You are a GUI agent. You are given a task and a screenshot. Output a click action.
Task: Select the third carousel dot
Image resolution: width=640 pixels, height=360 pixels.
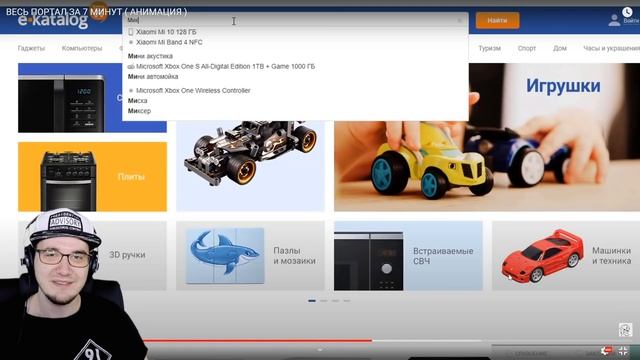335,301
